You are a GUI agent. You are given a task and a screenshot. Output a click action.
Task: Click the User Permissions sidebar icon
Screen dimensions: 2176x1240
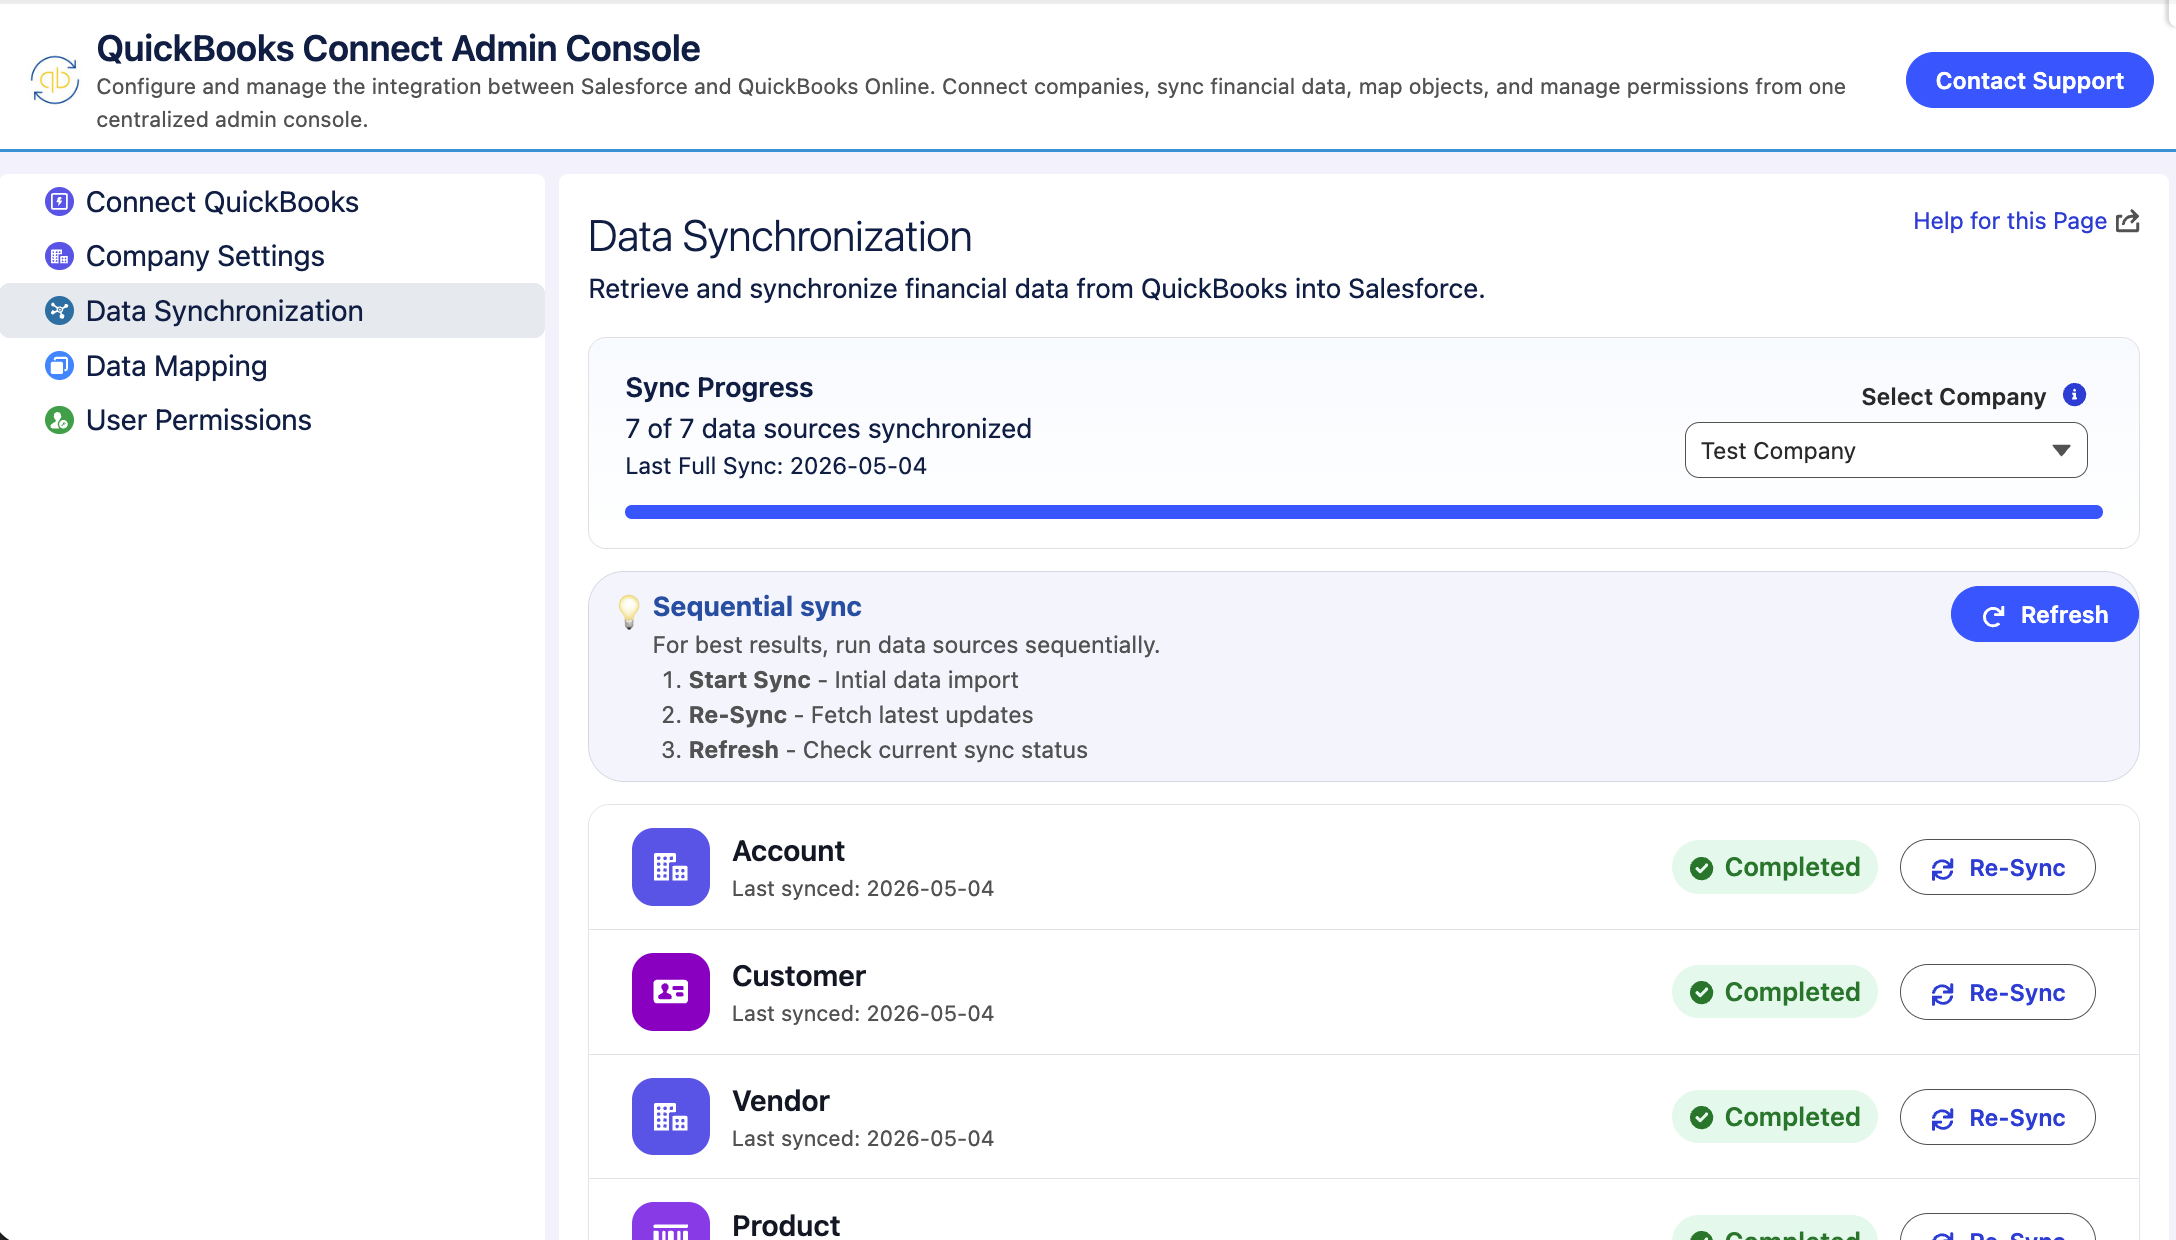pos(60,420)
